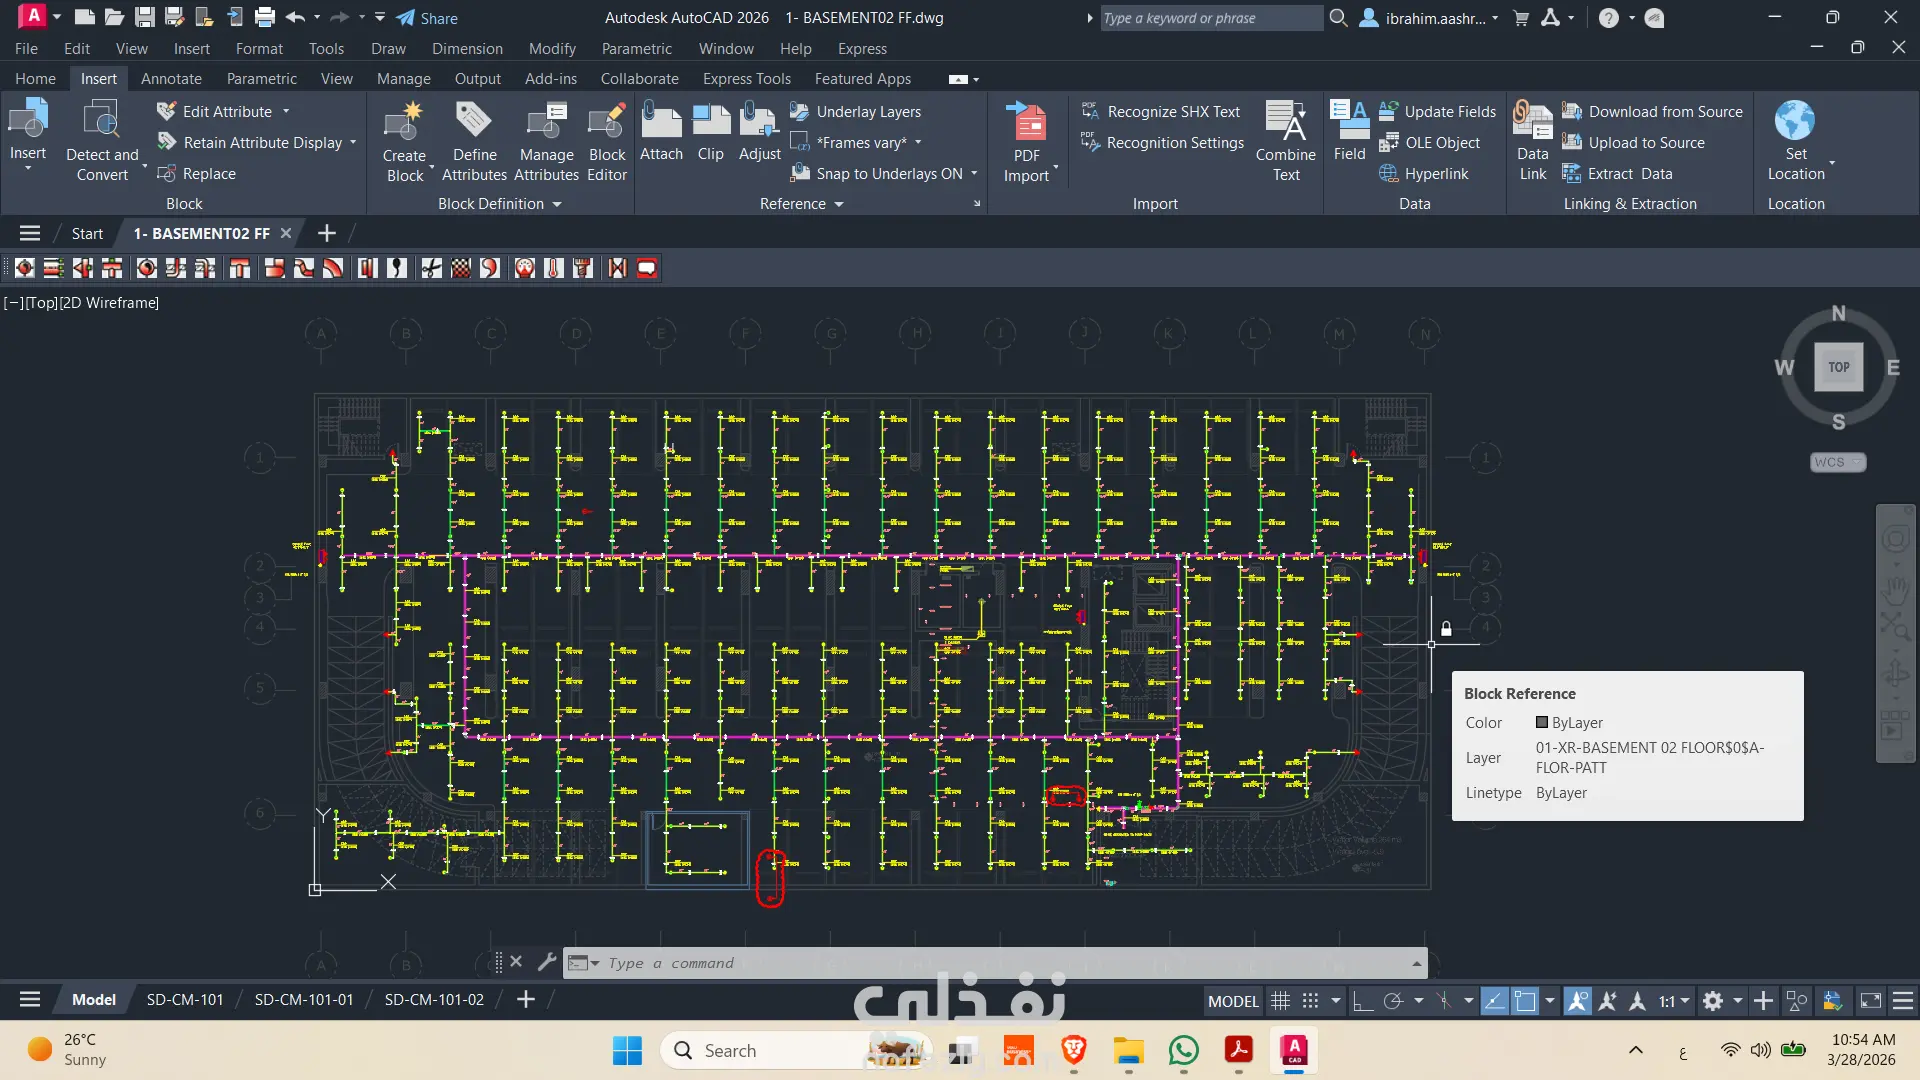Toggle object snap in status bar
1920x1080 pixels.
(1525, 1001)
